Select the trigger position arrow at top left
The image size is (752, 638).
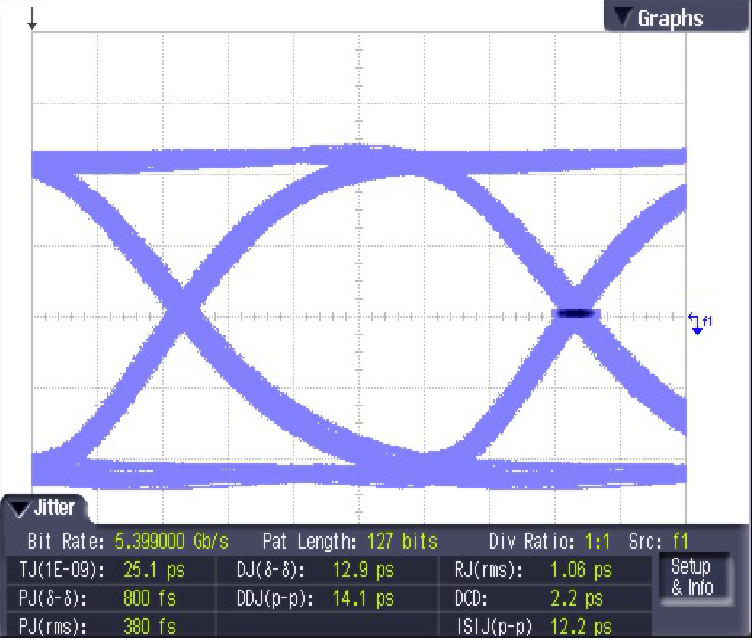click(x=32, y=18)
